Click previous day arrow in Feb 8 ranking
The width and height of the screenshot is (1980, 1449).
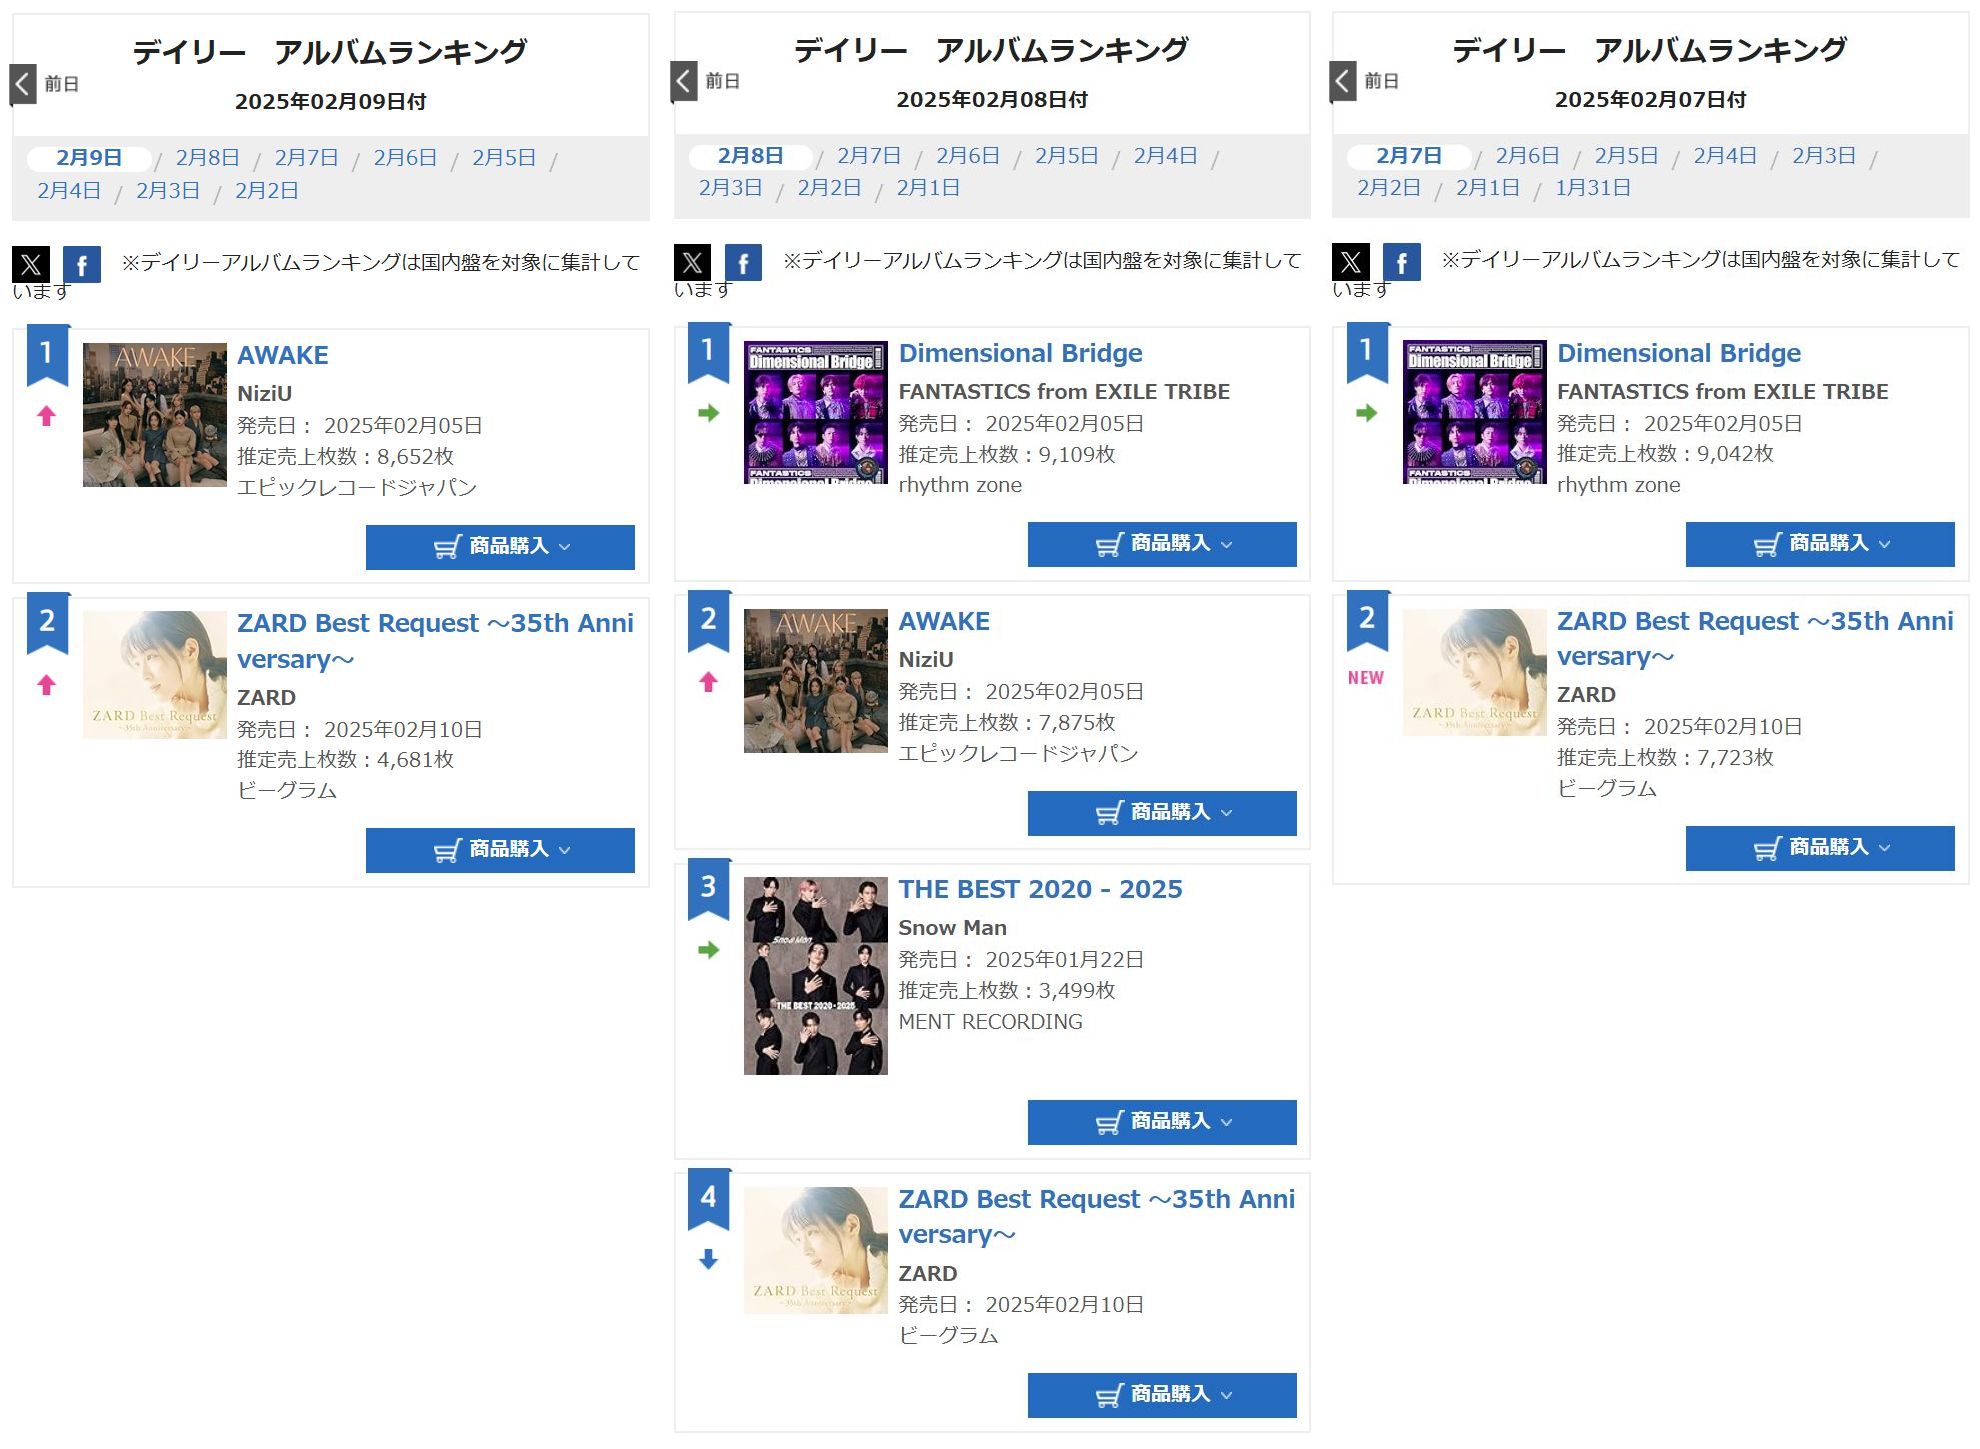(x=684, y=81)
